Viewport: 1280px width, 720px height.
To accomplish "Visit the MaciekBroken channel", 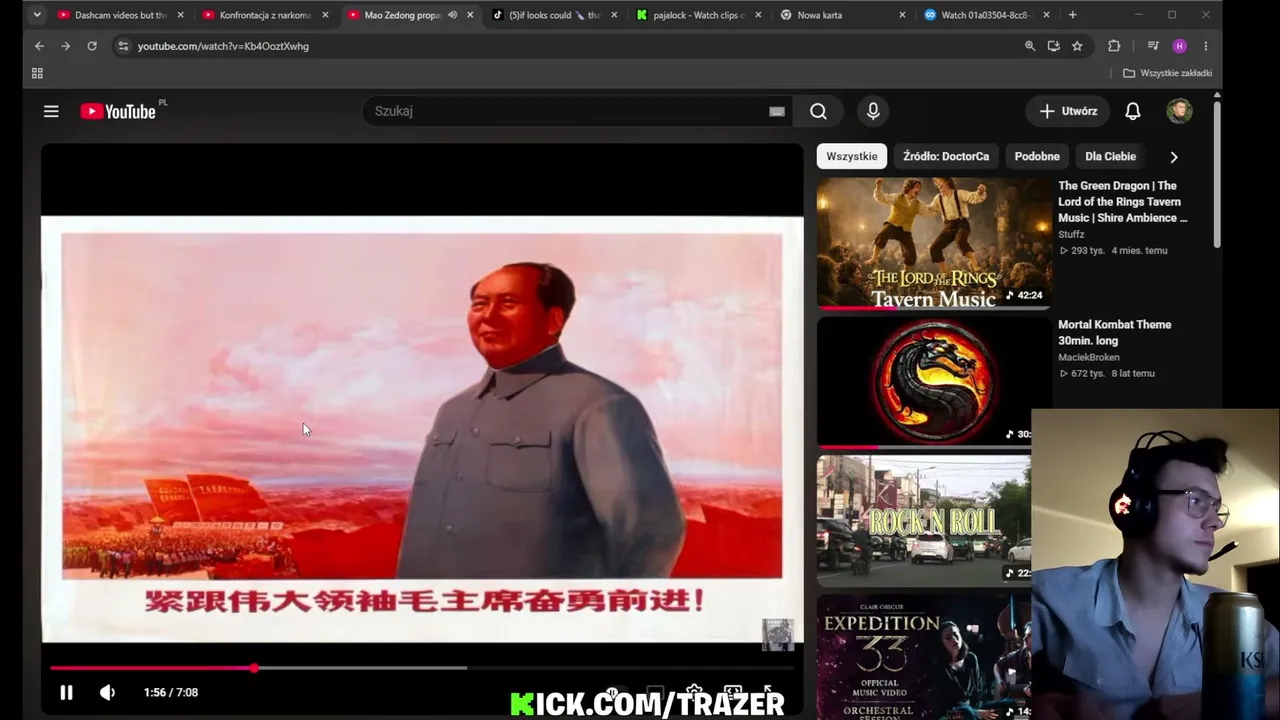I will tap(1088, 357).
